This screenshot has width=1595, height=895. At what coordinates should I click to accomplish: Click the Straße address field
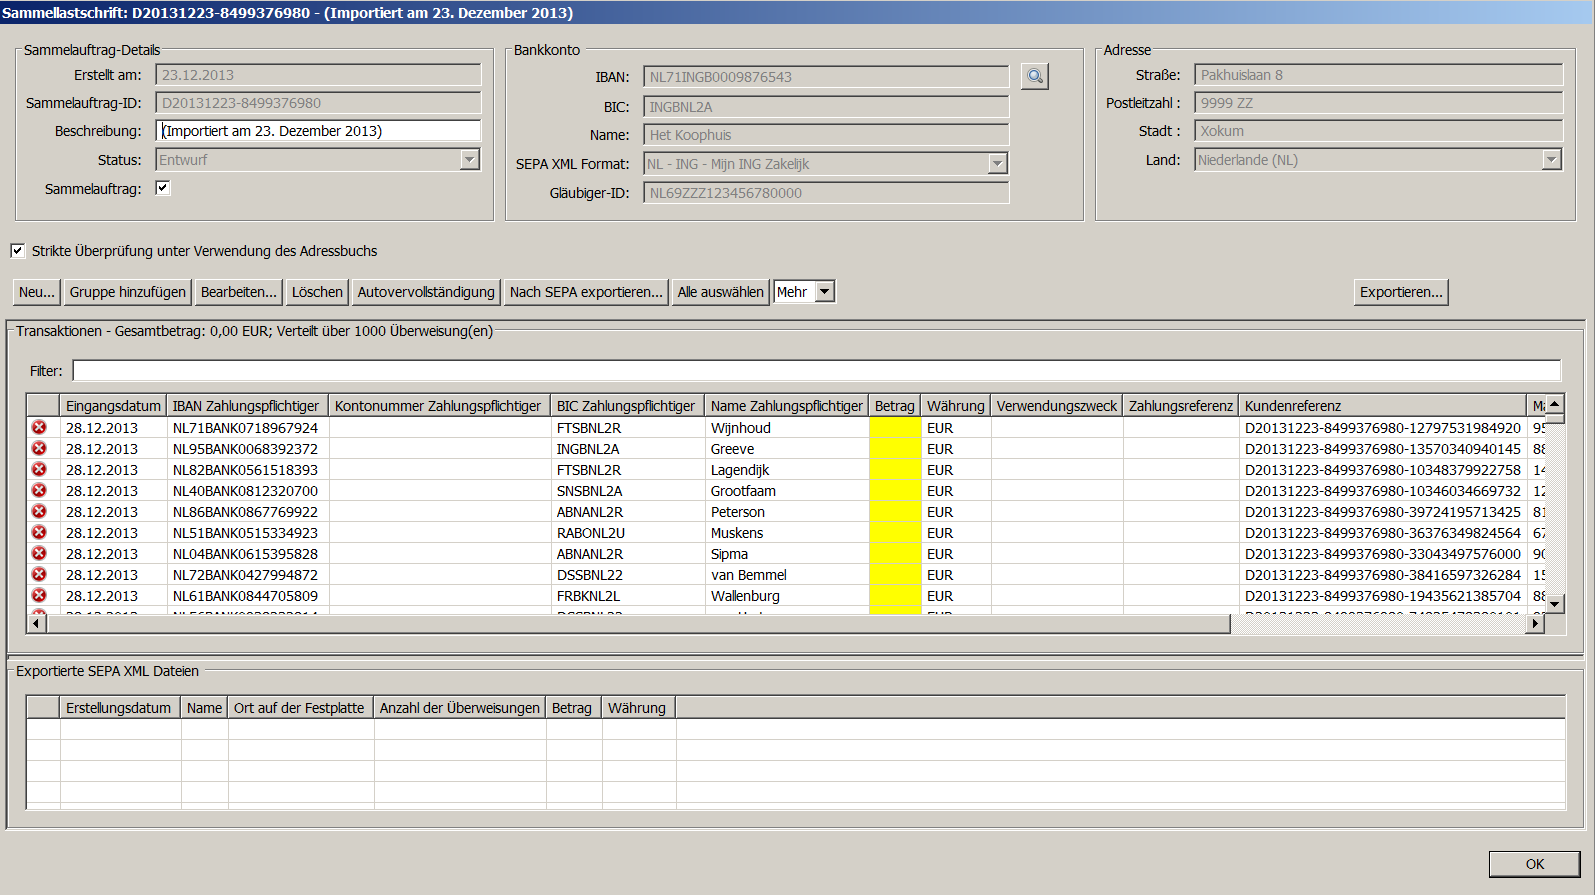[x=1378, y=75]
